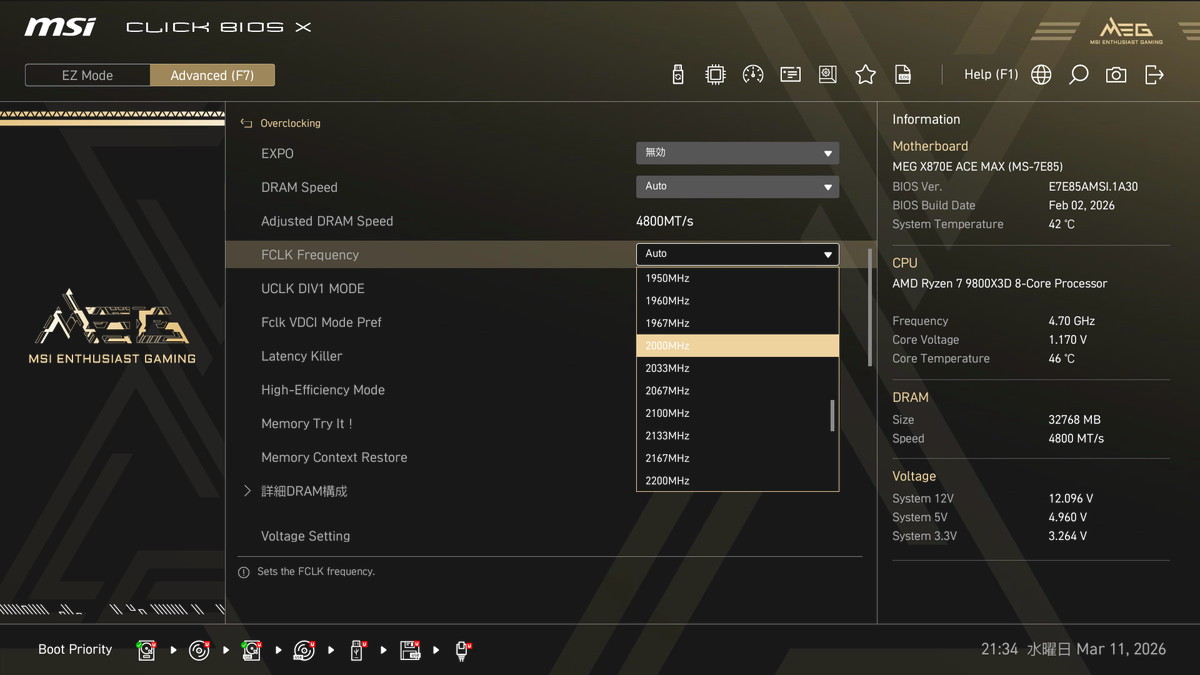Screen dimensions: 1200x675
Task: Click the floppy disk boot device icon
Action: 410,651
